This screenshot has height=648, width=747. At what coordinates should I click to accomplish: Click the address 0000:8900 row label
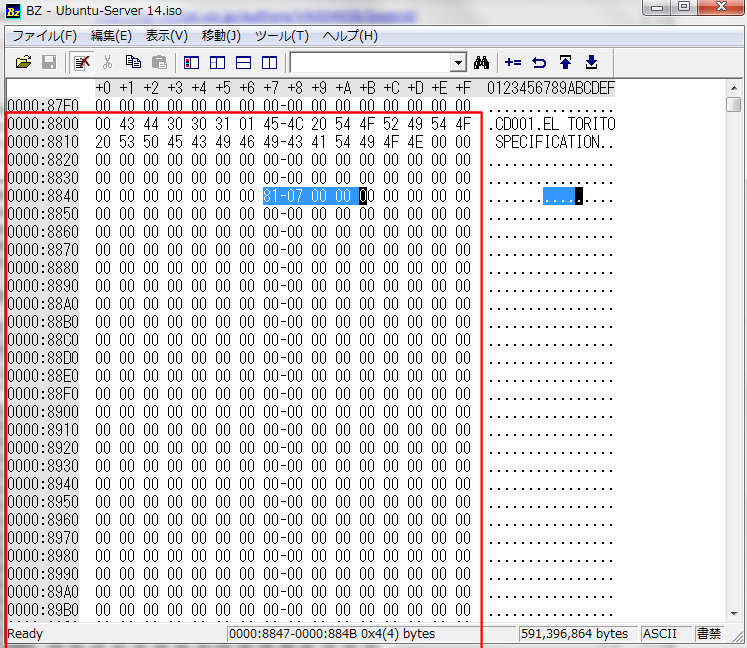point(43,412)
